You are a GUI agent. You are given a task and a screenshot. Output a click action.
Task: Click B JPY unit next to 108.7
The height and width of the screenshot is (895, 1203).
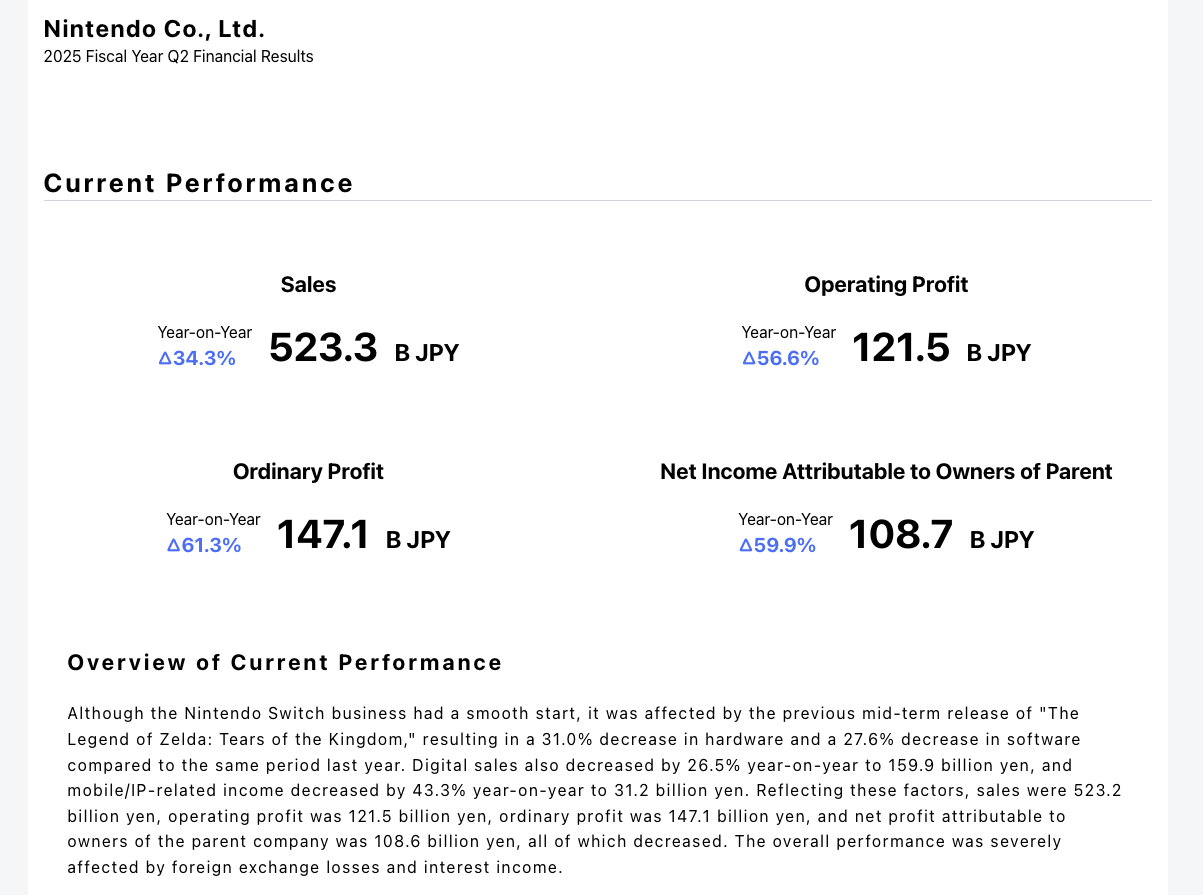click(1002, 540)
